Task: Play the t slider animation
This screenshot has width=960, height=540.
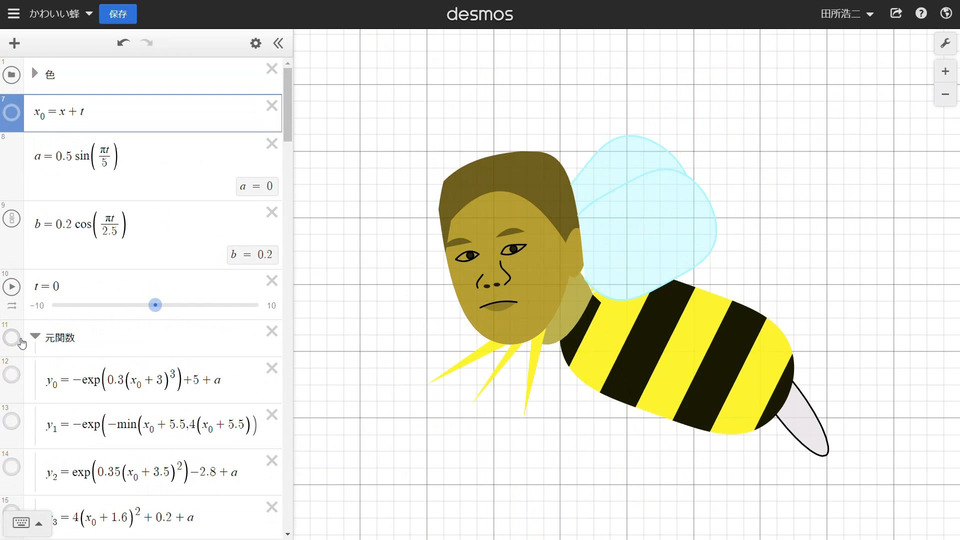Action: (x=11, y=287)
